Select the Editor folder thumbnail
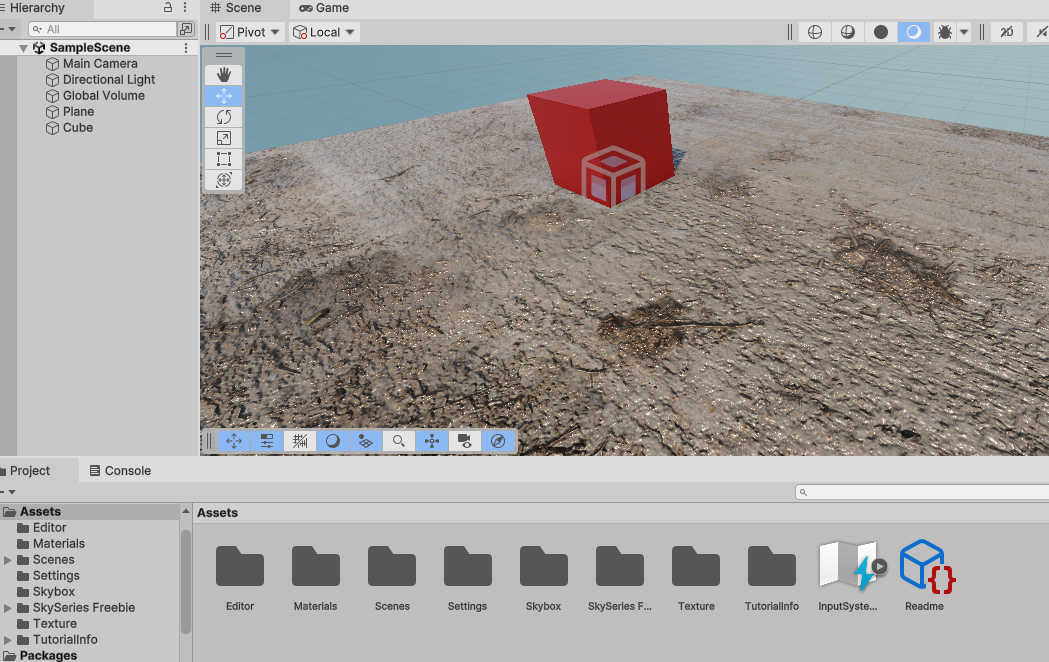 tap(240, 566)
